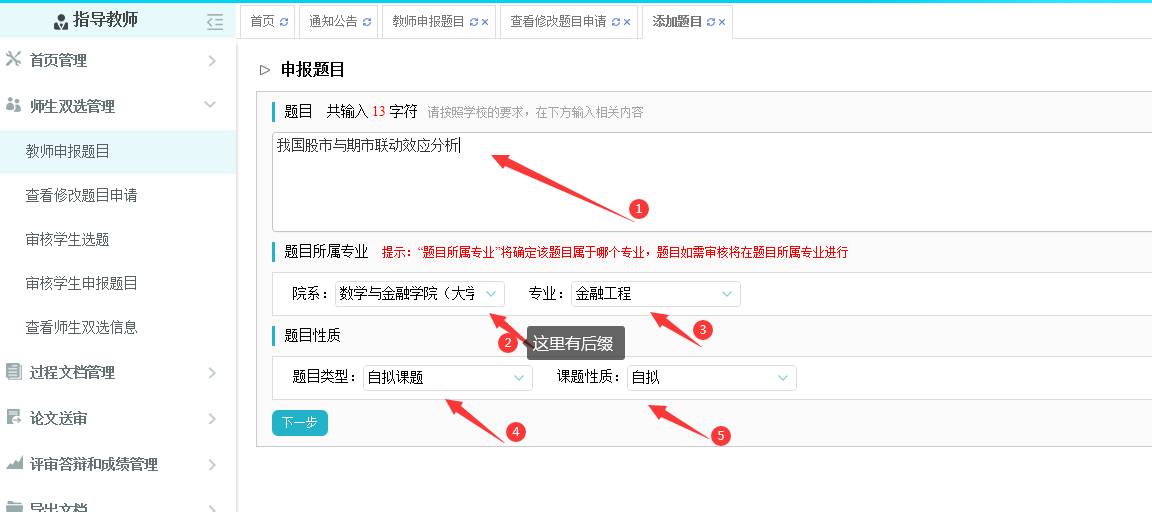The height and width of the screenshot is (512, 1152).
Task: Click inside the 题目 text area
Action: point(700,180)
